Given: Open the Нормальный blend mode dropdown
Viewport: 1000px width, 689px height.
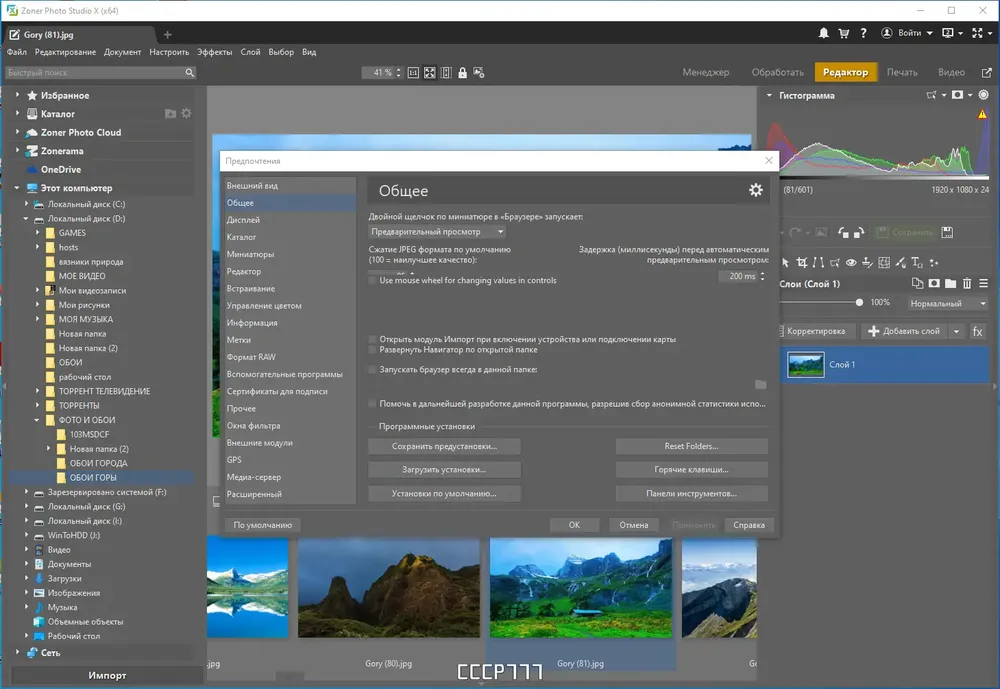Looking at the screenshot, I should tap(948, 303).
